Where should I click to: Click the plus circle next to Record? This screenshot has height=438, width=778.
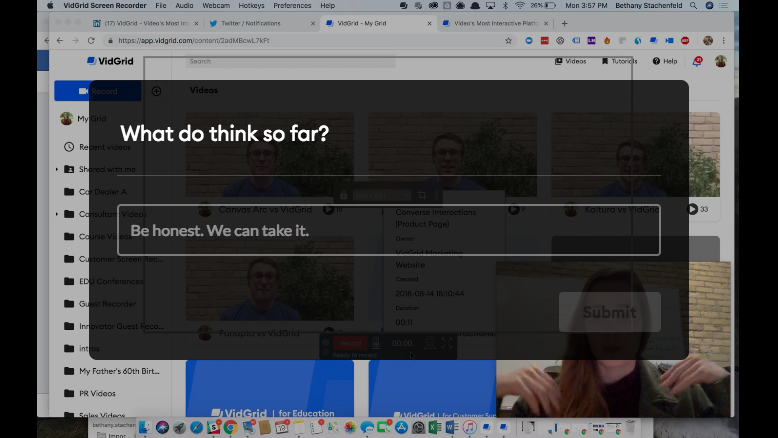pos(156,91)
